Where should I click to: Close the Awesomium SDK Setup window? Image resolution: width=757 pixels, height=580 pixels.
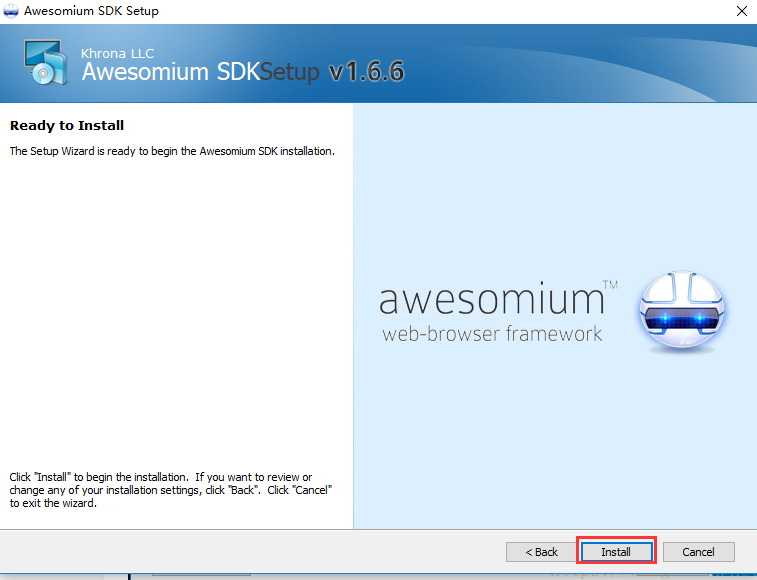(742, 11)
